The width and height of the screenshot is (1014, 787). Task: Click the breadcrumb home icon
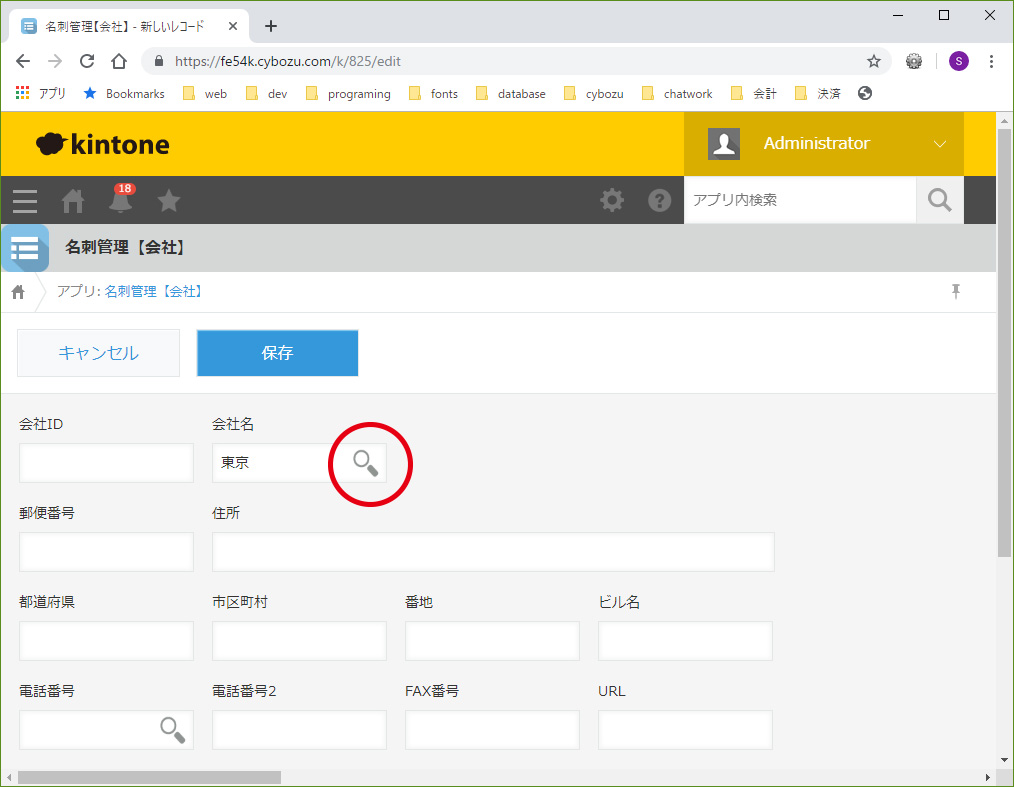[18, 292]
